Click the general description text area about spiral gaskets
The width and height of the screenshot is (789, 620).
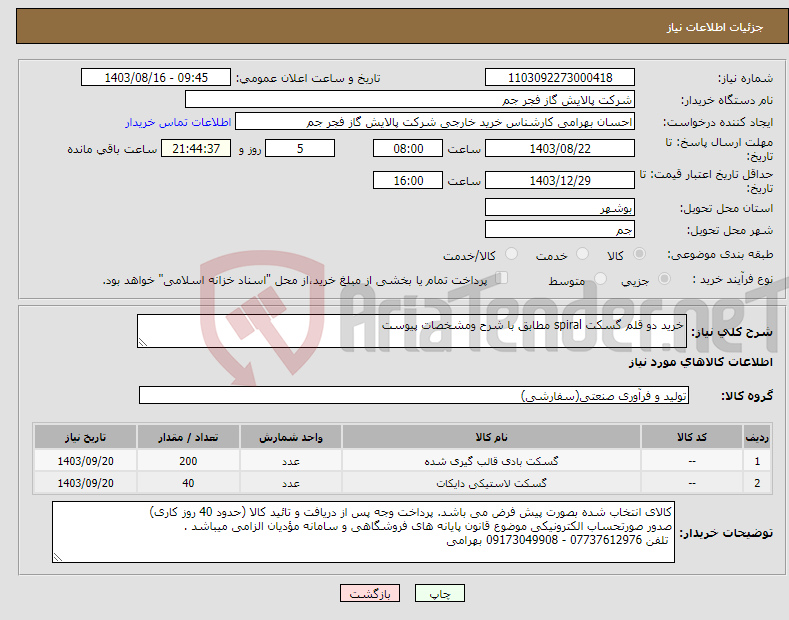coord(412,331)
